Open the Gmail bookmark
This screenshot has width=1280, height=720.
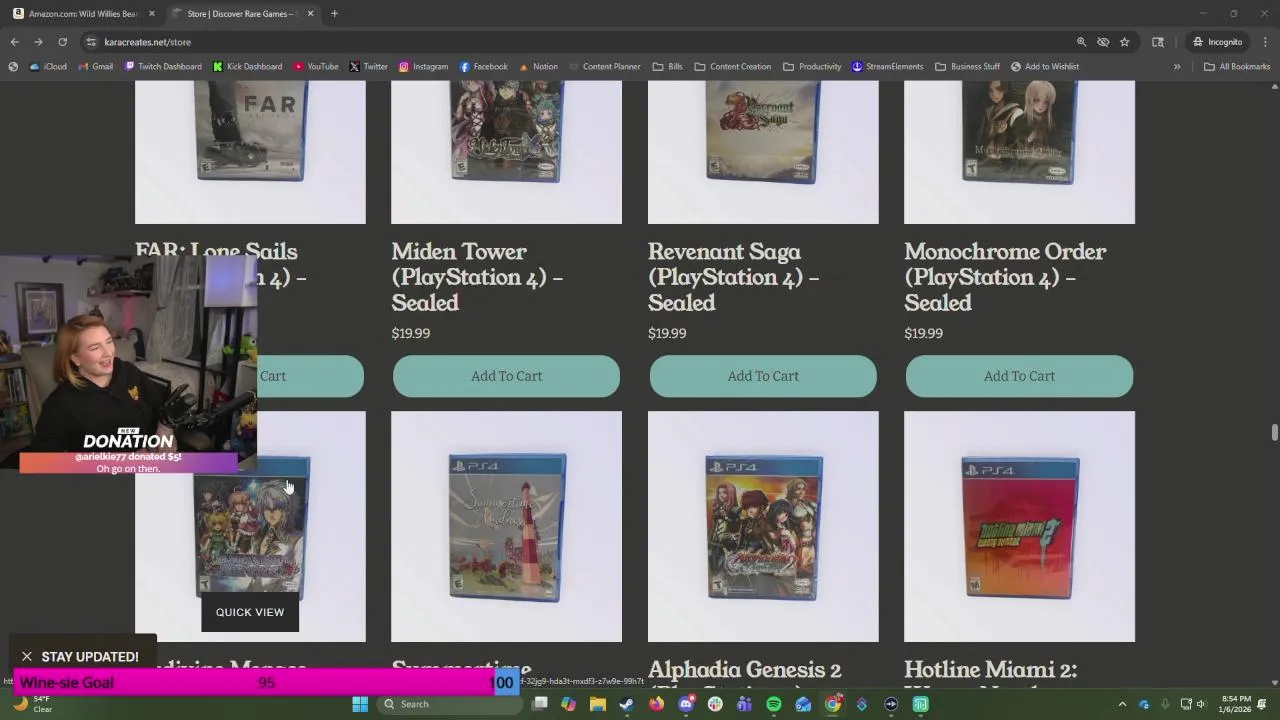pyautogui.click(x=95, y=67)
